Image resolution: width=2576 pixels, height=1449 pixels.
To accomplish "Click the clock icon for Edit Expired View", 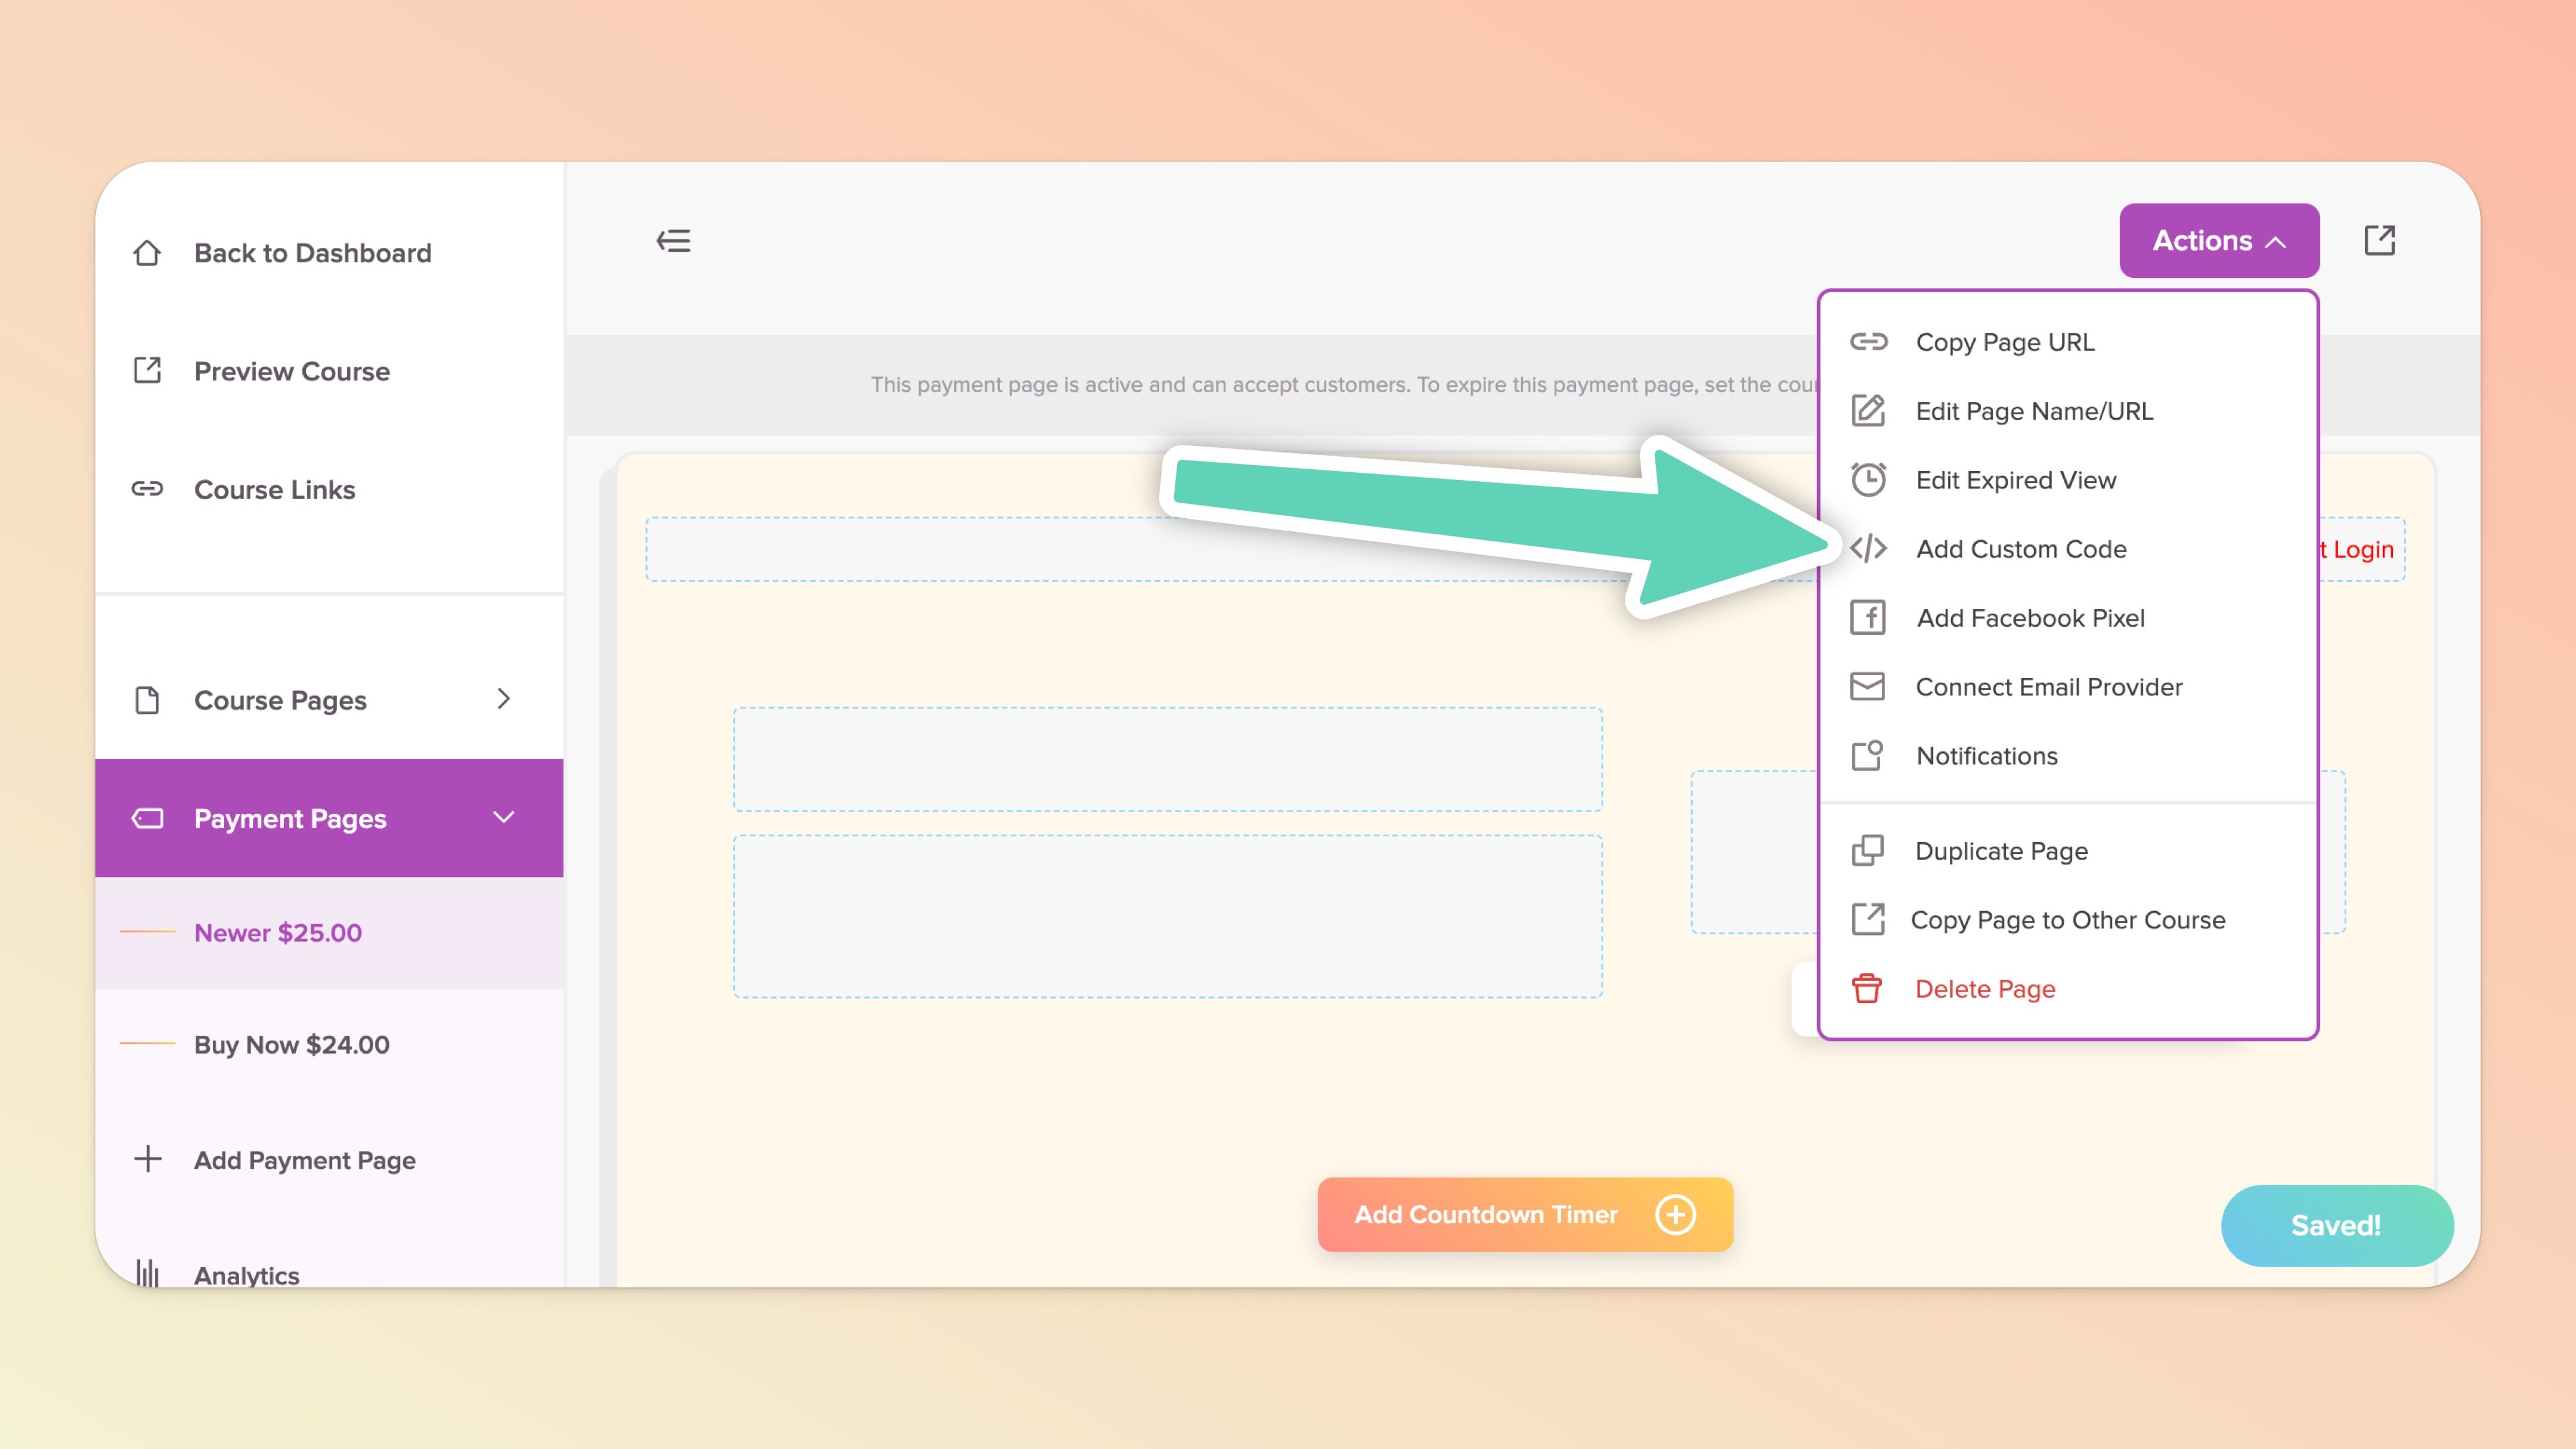I will pyautogui.click(x=1867, y=480).
